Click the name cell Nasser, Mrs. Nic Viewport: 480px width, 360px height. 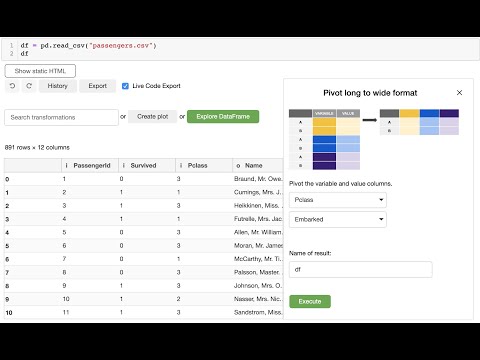click(x=258, y=299)
